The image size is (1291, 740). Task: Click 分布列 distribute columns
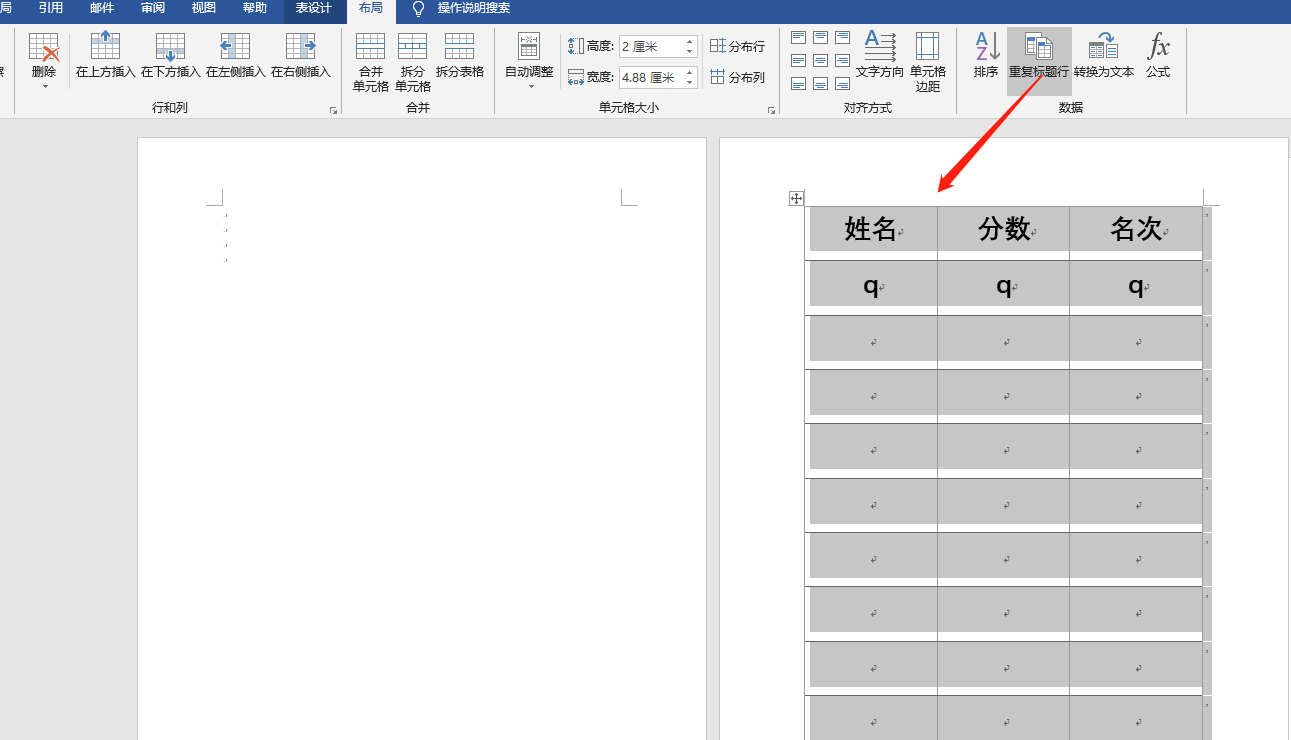click(737, 77)
